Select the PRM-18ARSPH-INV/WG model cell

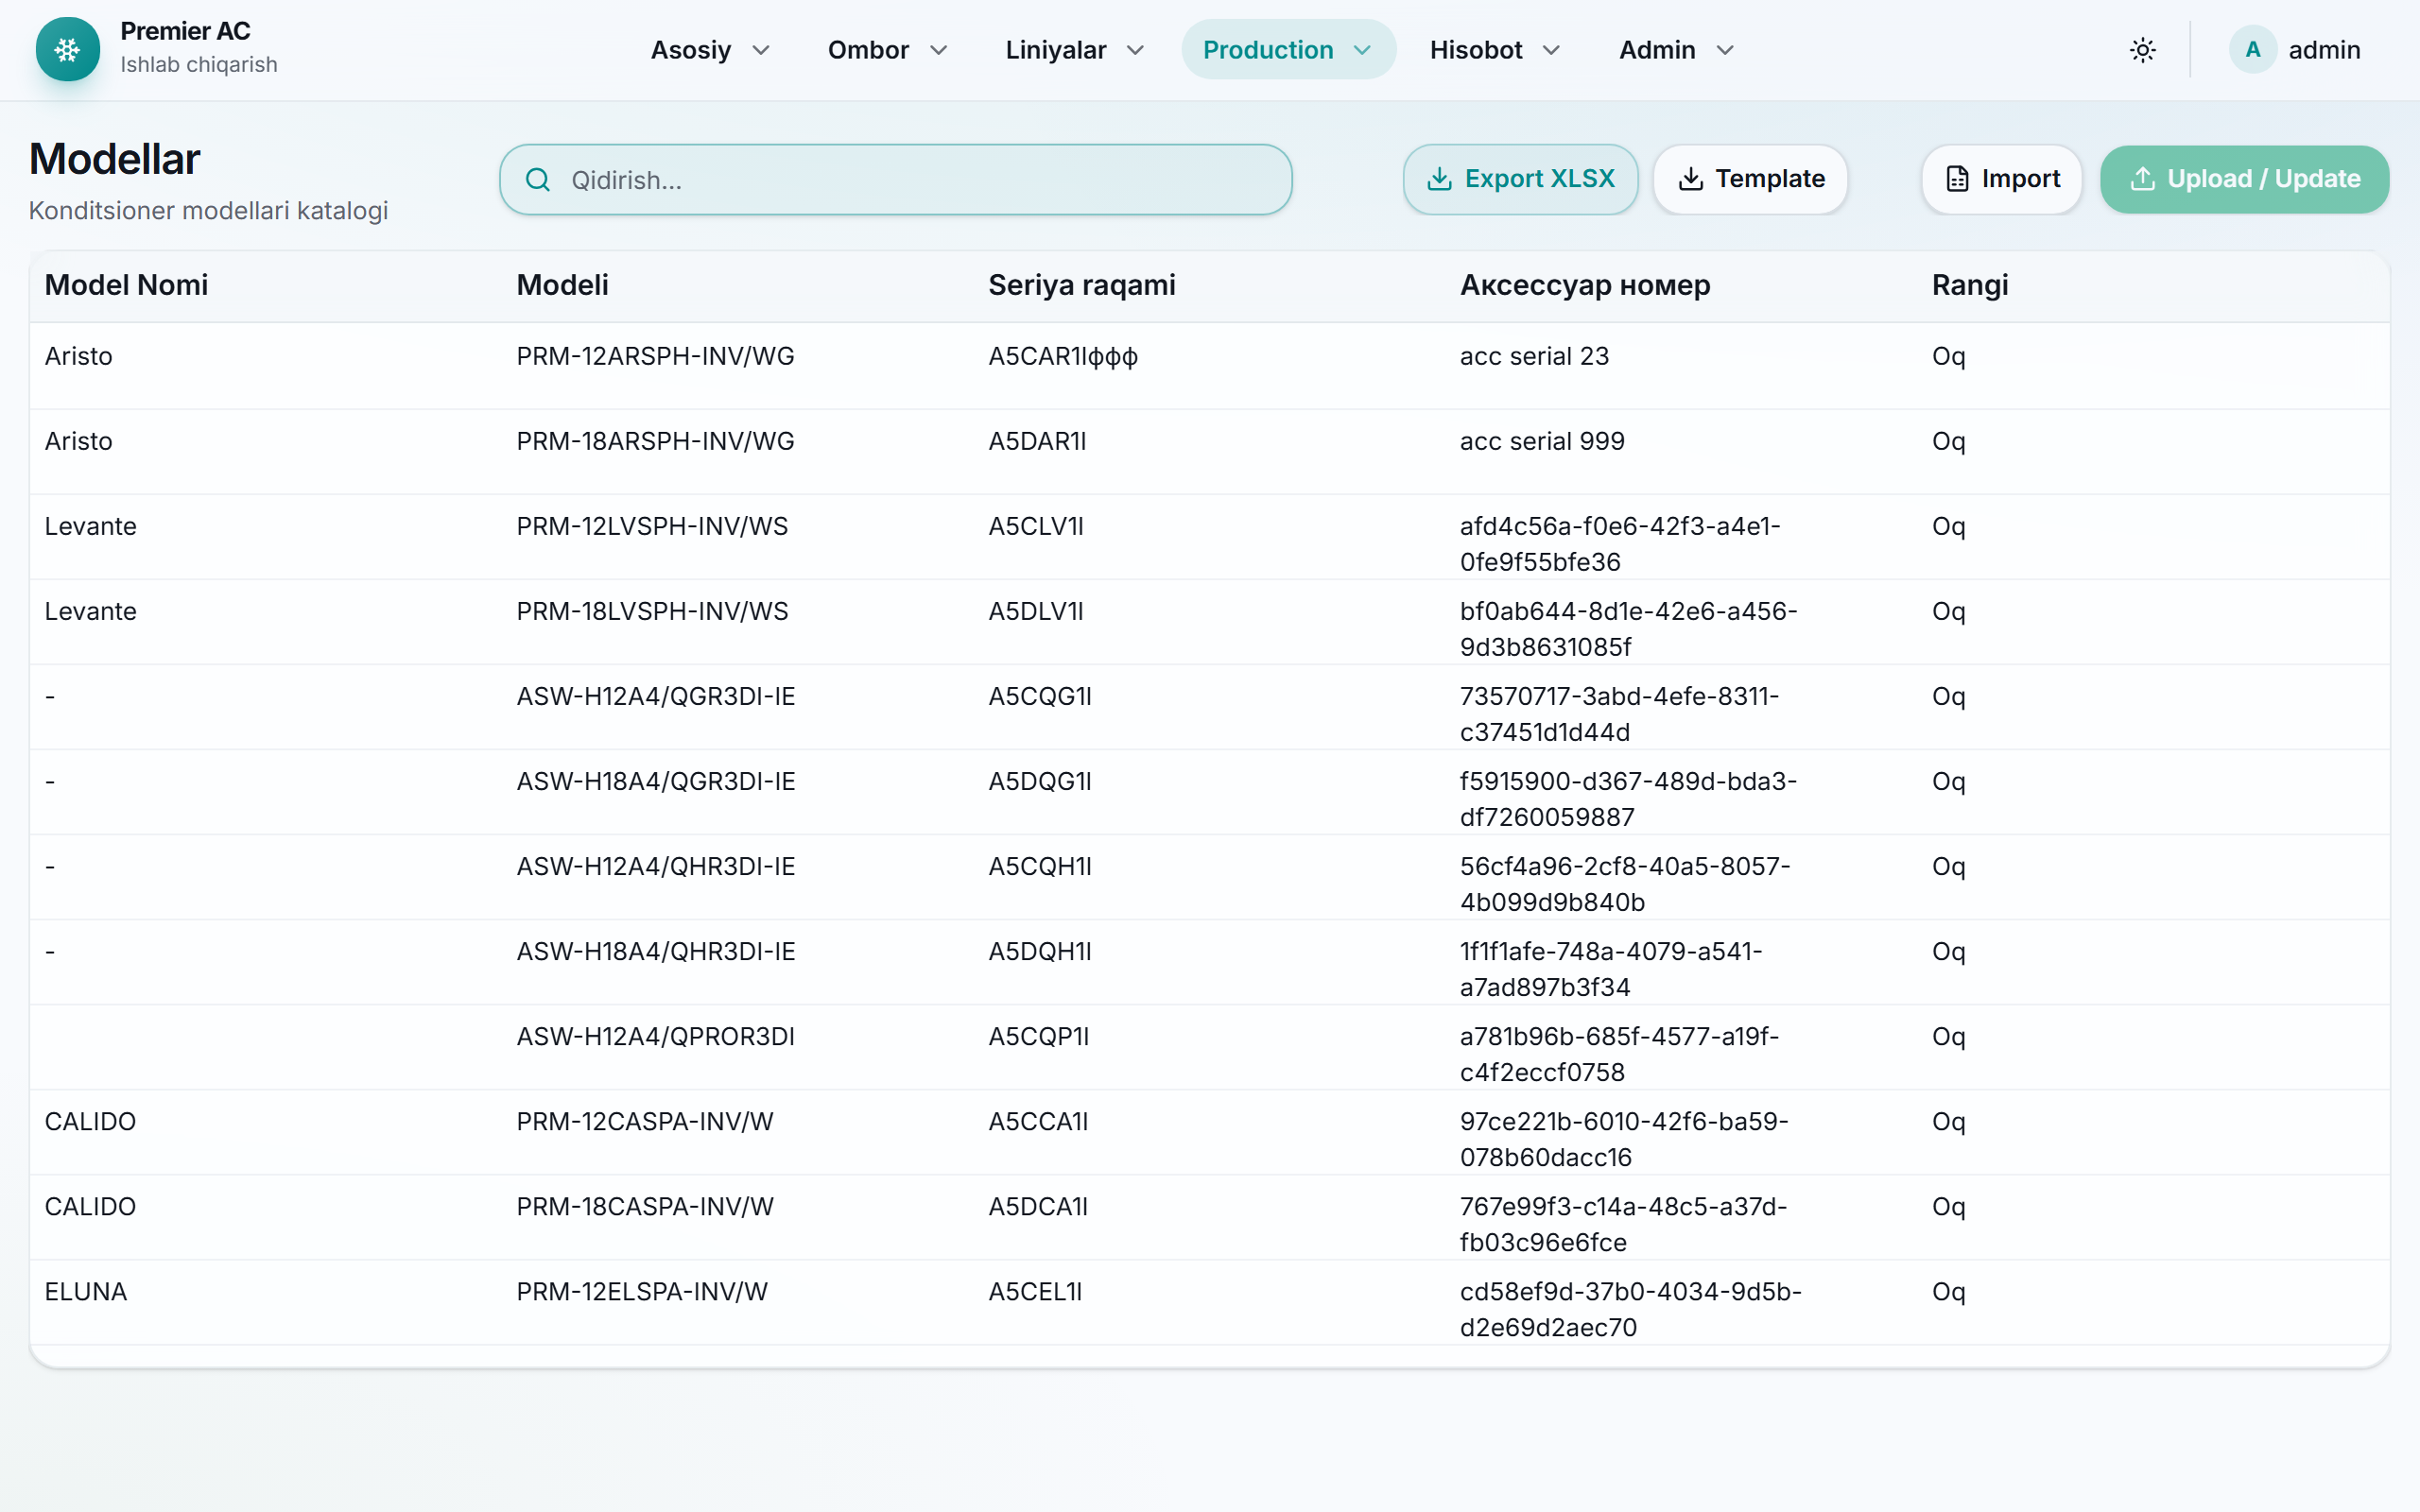point(655,441)
